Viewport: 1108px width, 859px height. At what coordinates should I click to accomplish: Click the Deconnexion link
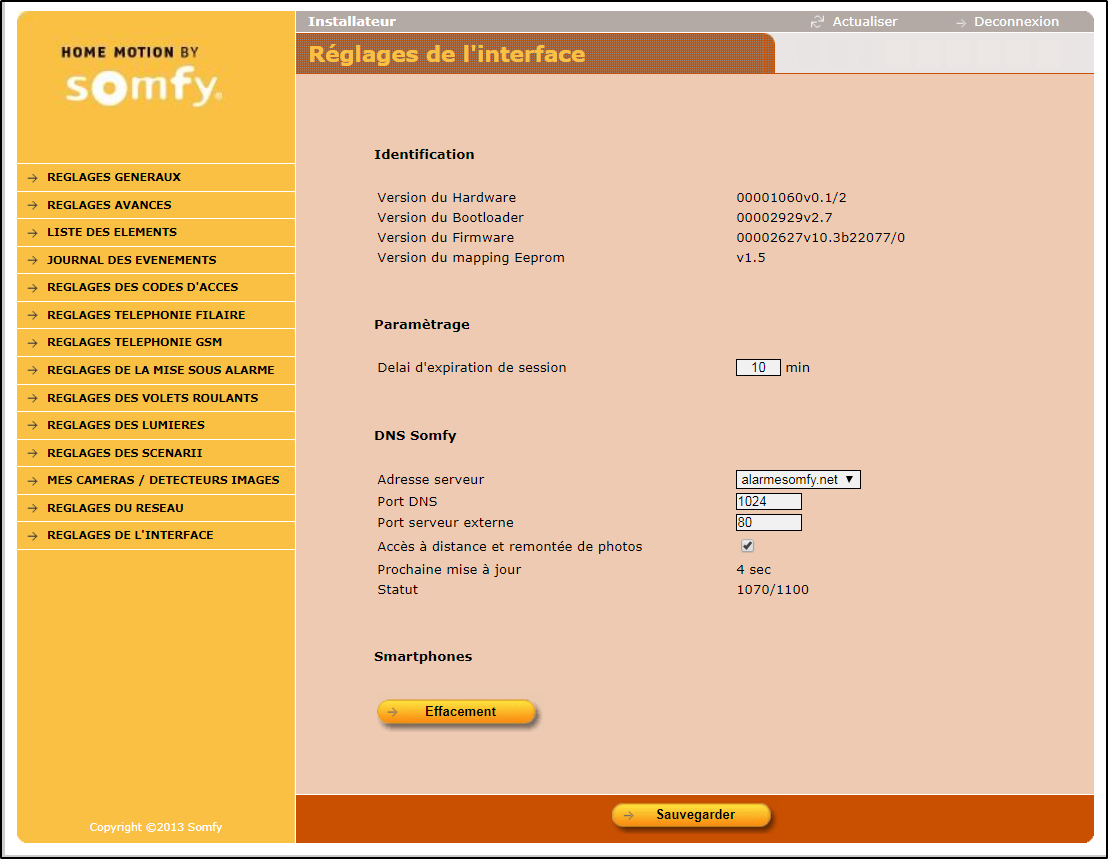tap(1016, 22)
